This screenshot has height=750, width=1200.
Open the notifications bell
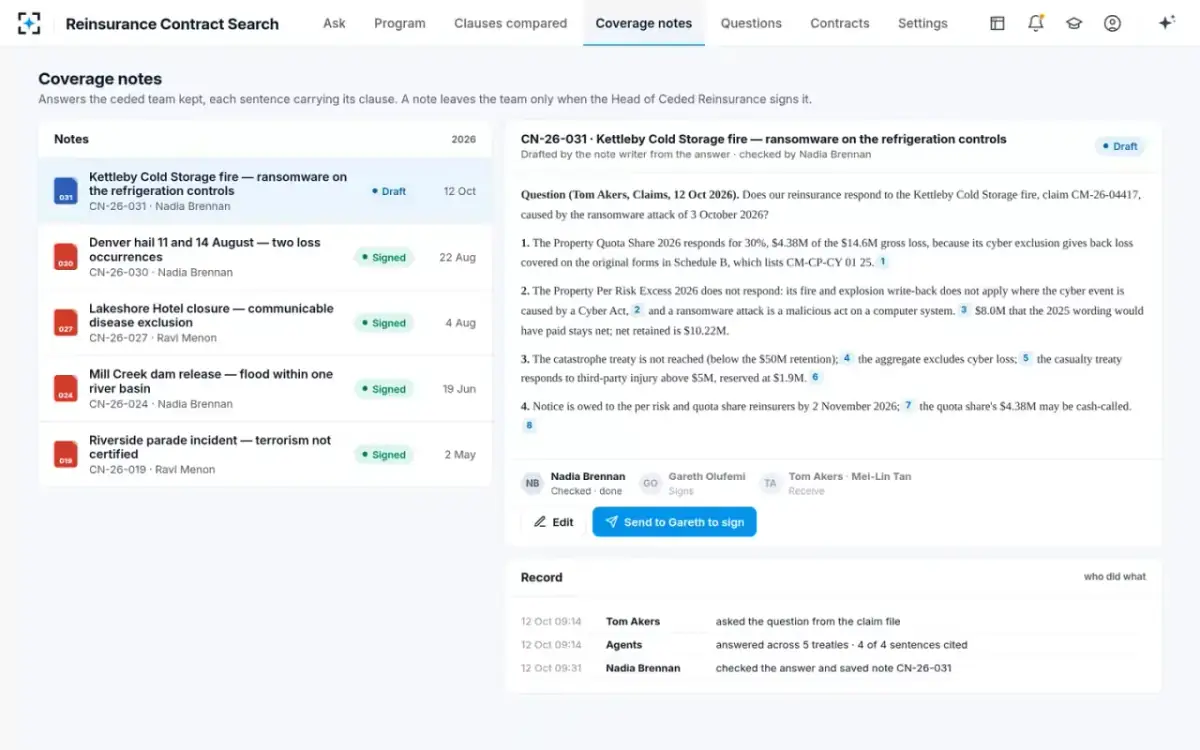(x=1036, y=23)
